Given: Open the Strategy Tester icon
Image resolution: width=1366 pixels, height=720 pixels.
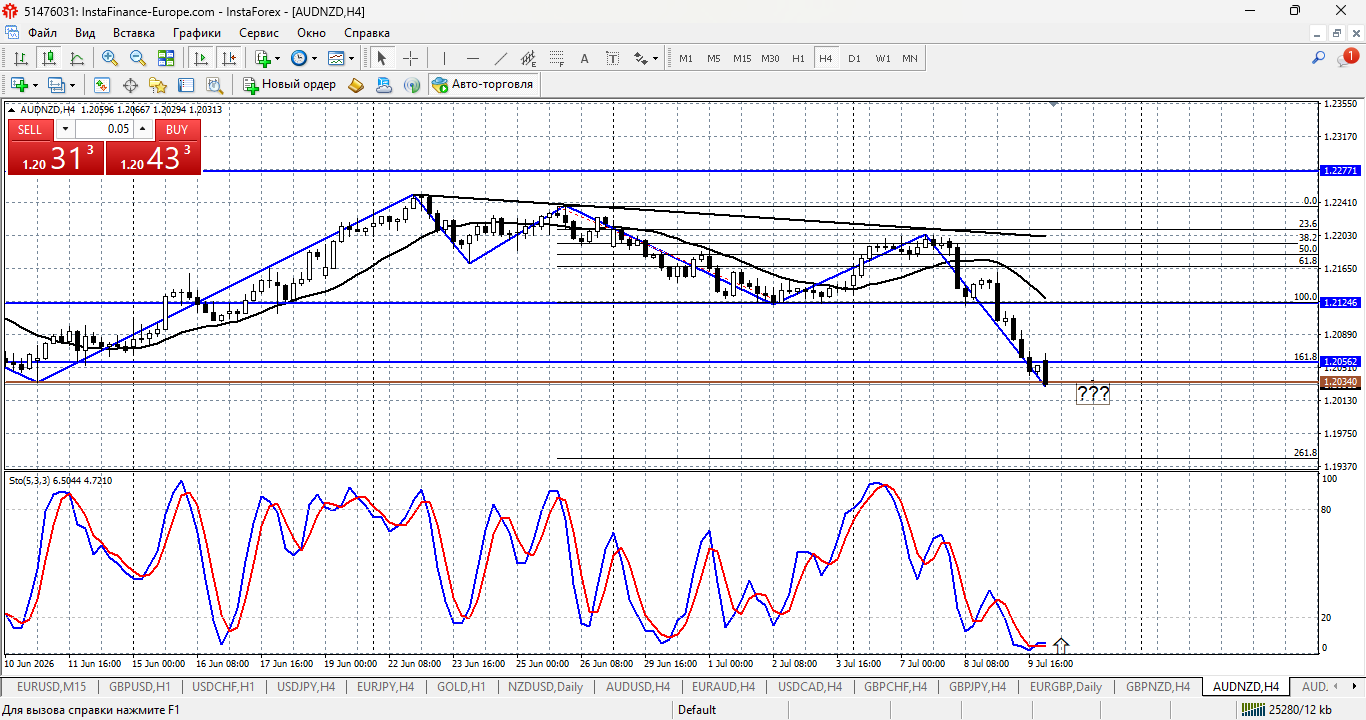Looking at the screenshot, I should click(213, 85).
